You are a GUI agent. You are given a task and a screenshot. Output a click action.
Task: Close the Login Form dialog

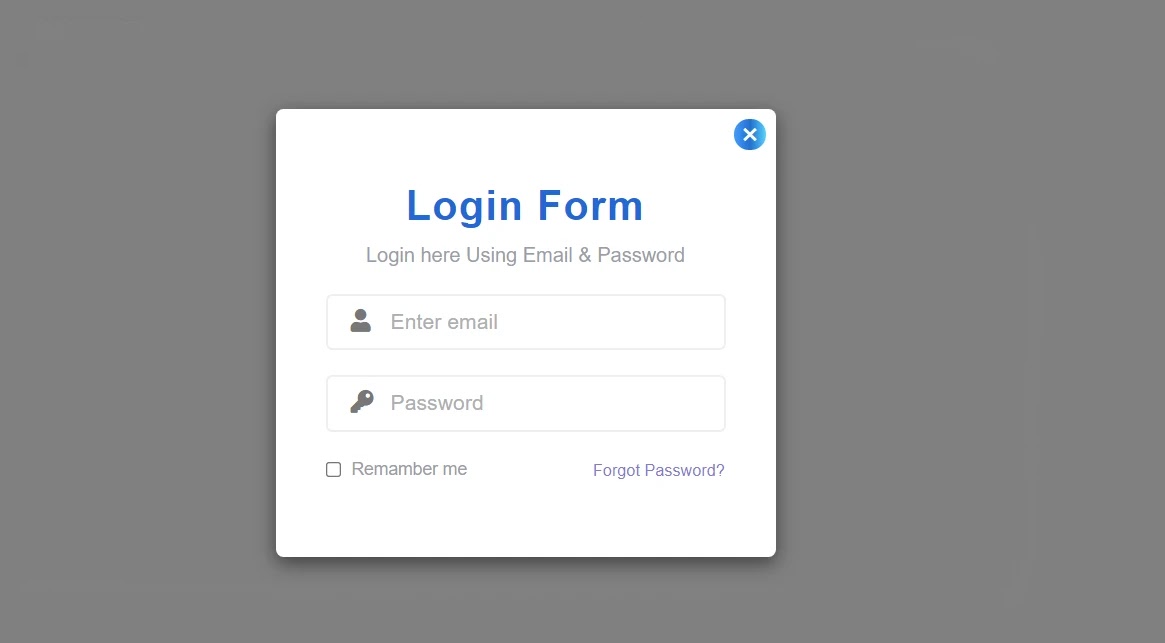point(750,135)
